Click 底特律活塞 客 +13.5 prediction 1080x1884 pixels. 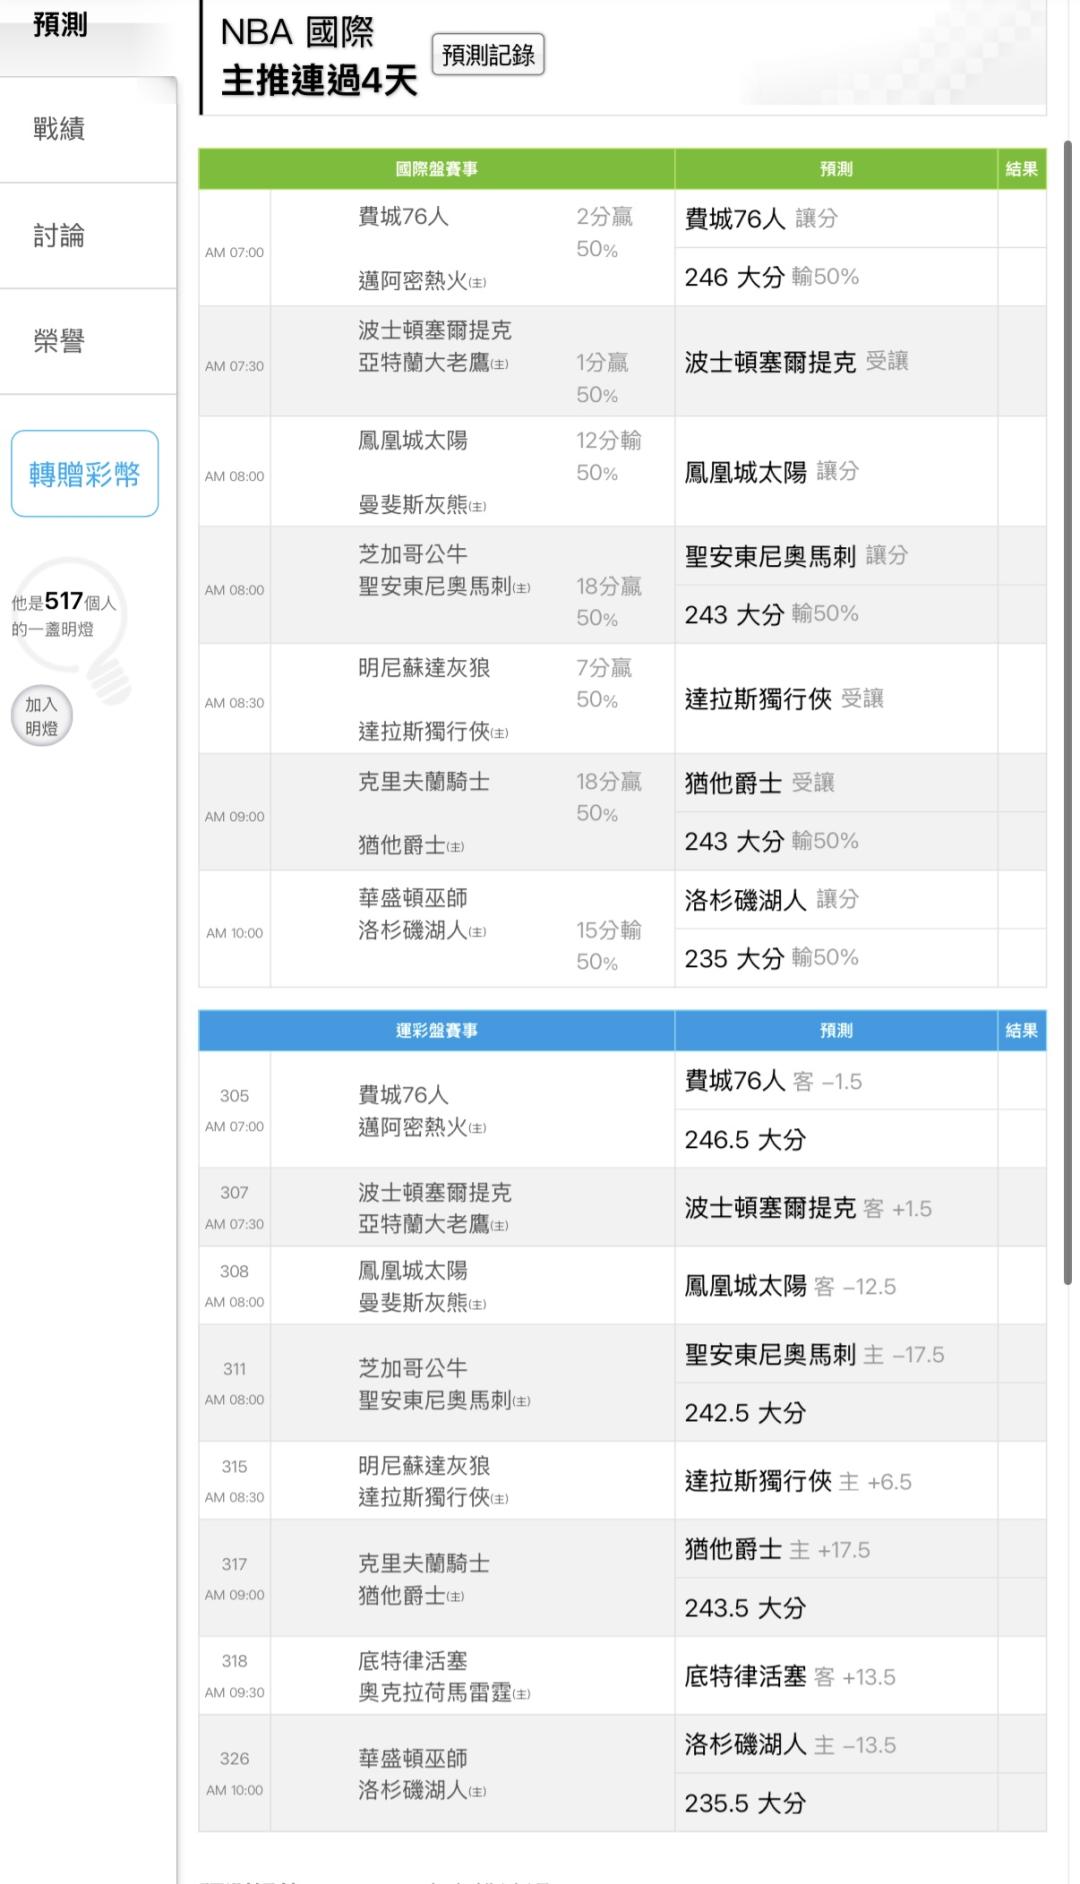coord(791,1677)
